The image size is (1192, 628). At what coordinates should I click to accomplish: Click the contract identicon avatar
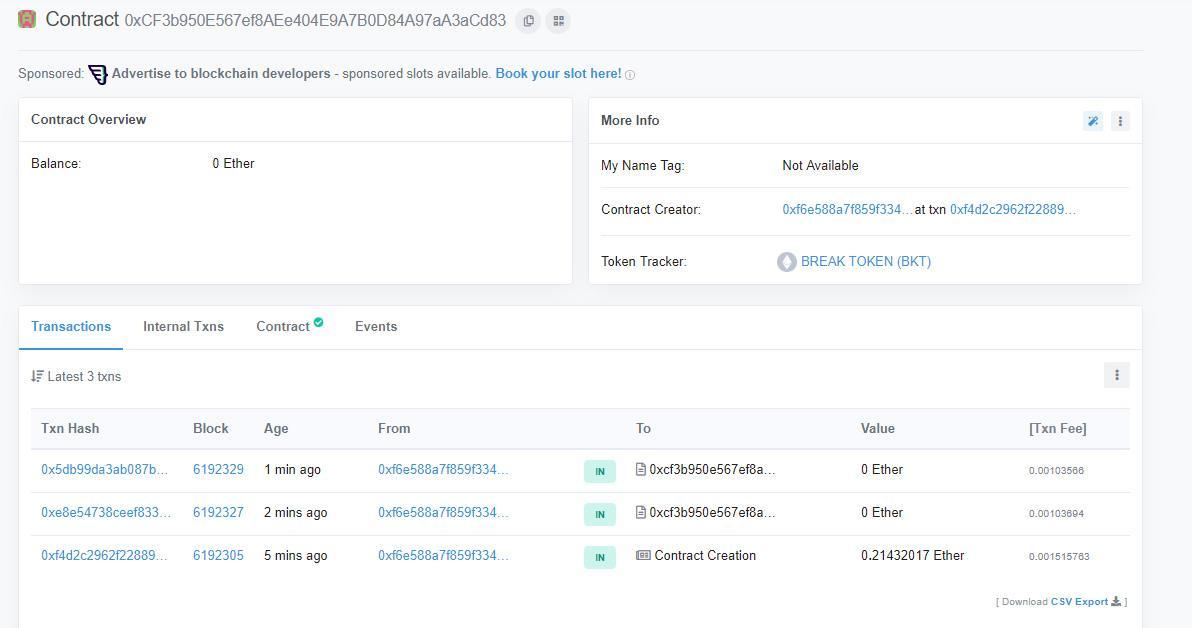[x=27, y=19]
